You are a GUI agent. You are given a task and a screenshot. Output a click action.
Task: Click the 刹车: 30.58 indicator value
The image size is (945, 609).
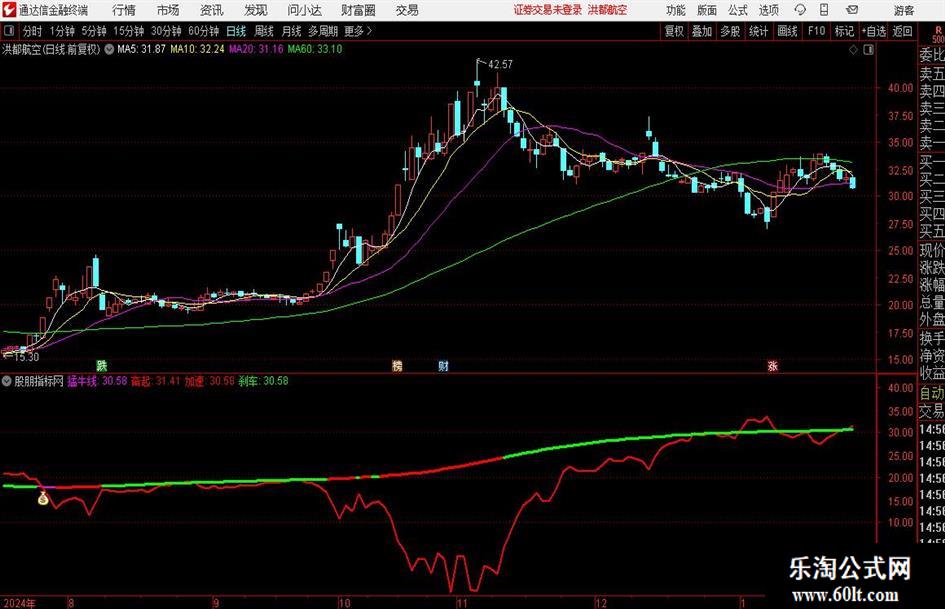[263, 381]
